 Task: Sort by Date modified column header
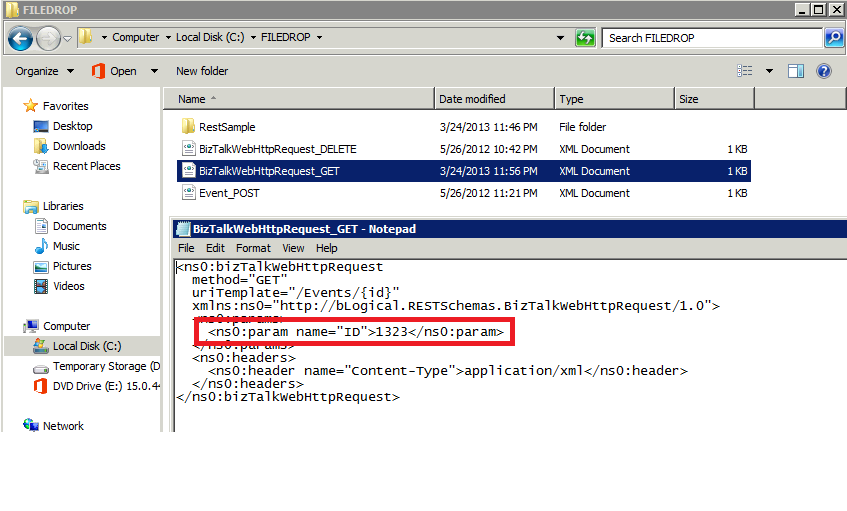click(x=495, y=99)
